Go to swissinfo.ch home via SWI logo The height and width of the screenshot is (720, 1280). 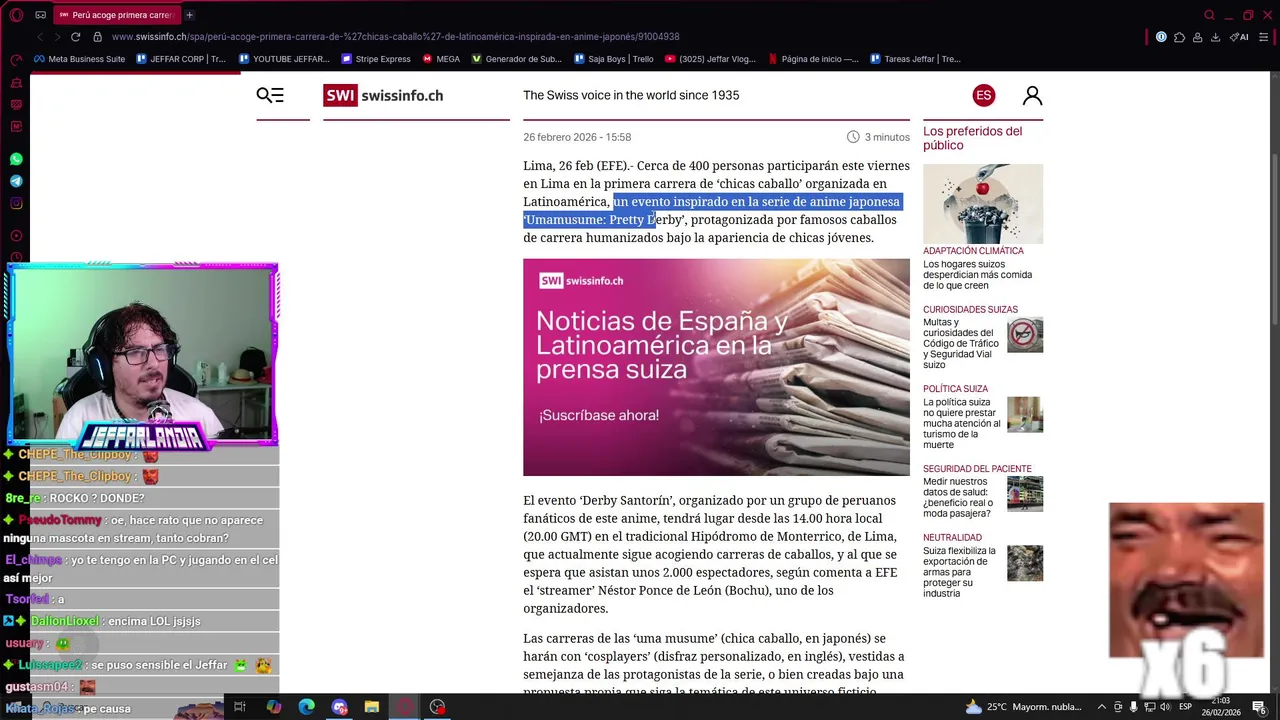[383, 95]
